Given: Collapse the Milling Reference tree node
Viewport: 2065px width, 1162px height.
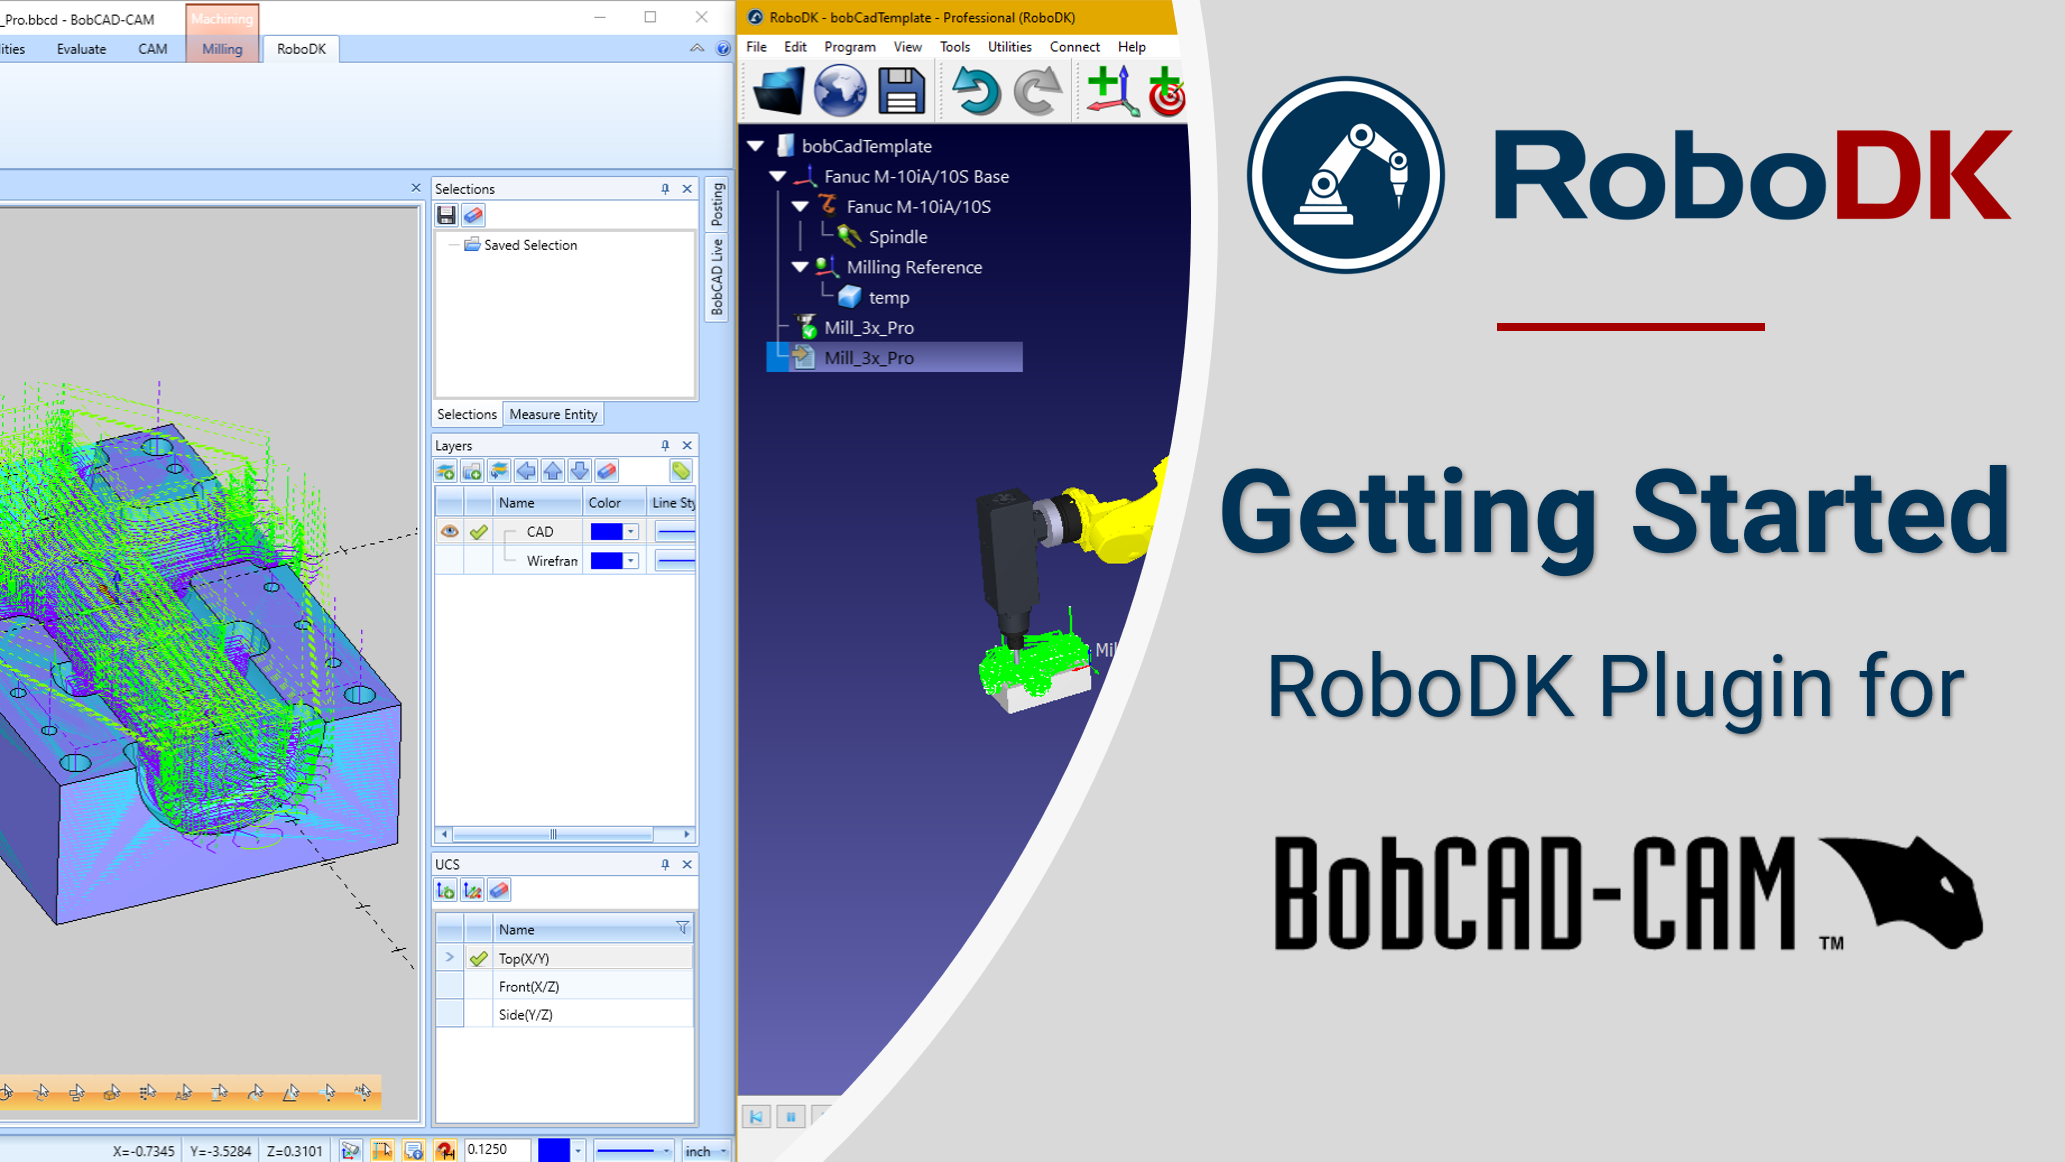Looking at the screenshot, I should coord(800,267).
